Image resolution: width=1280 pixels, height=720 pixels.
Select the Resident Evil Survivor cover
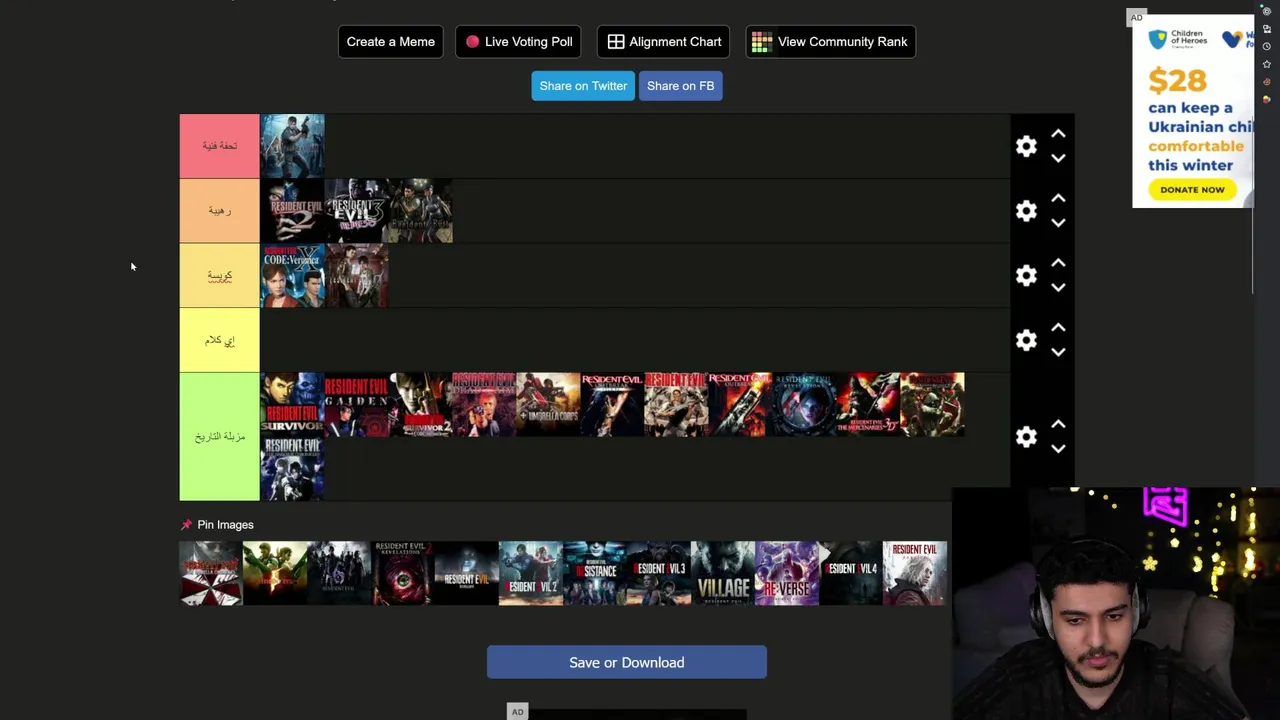(292, 405)
